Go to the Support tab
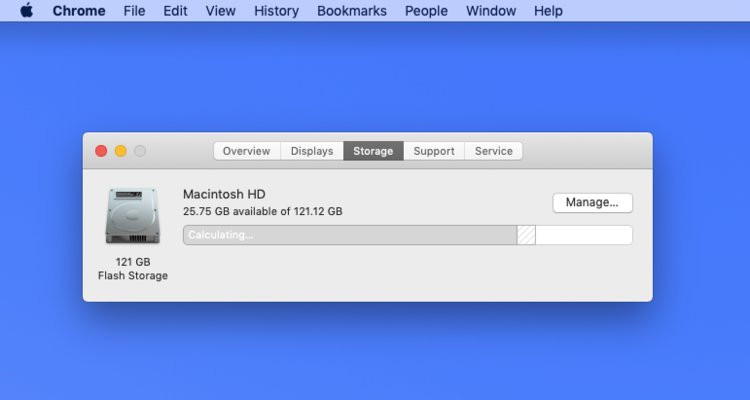The width and height of the screenshot is (750, 400). coord(434,151)
